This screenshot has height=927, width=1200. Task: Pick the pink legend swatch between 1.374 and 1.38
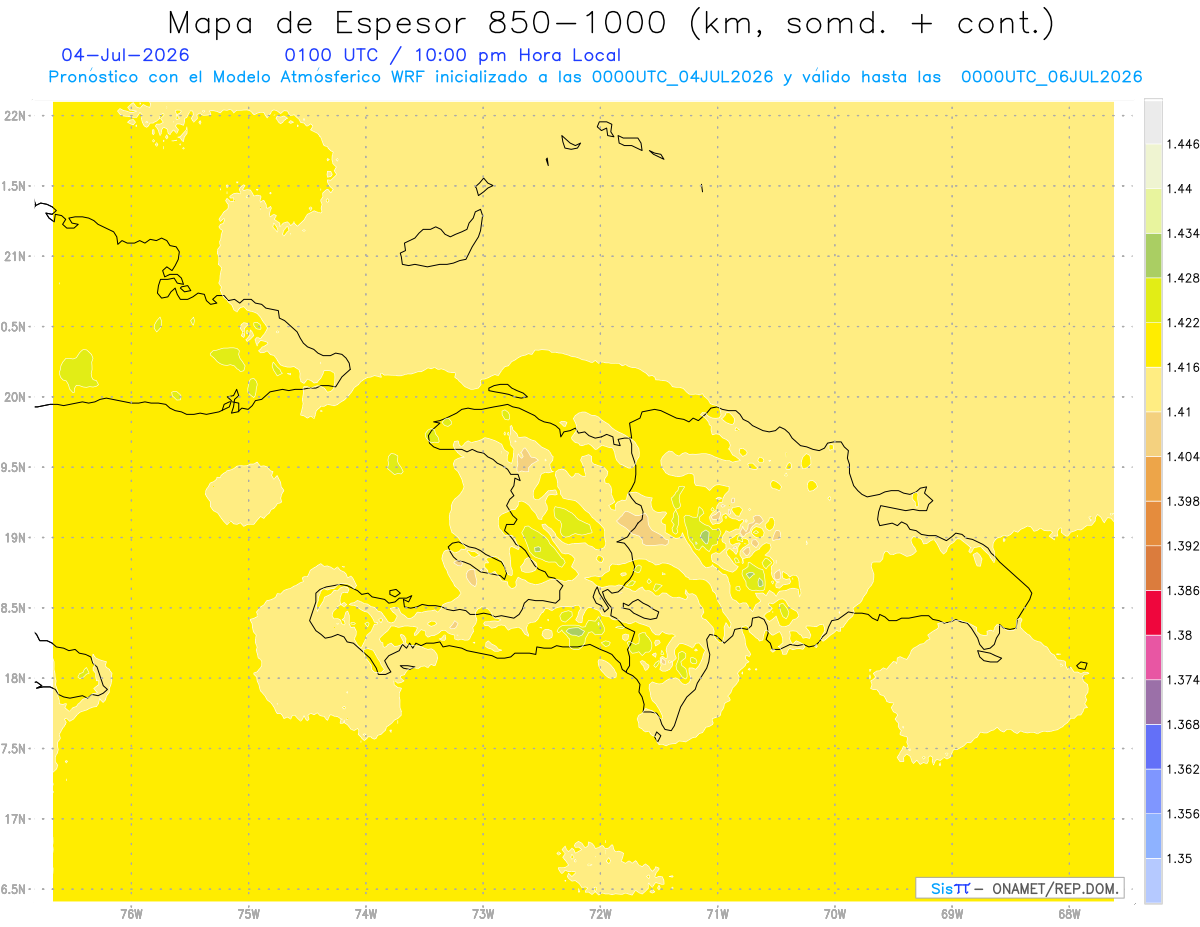pyautogui.click(x=1153, y=657)
